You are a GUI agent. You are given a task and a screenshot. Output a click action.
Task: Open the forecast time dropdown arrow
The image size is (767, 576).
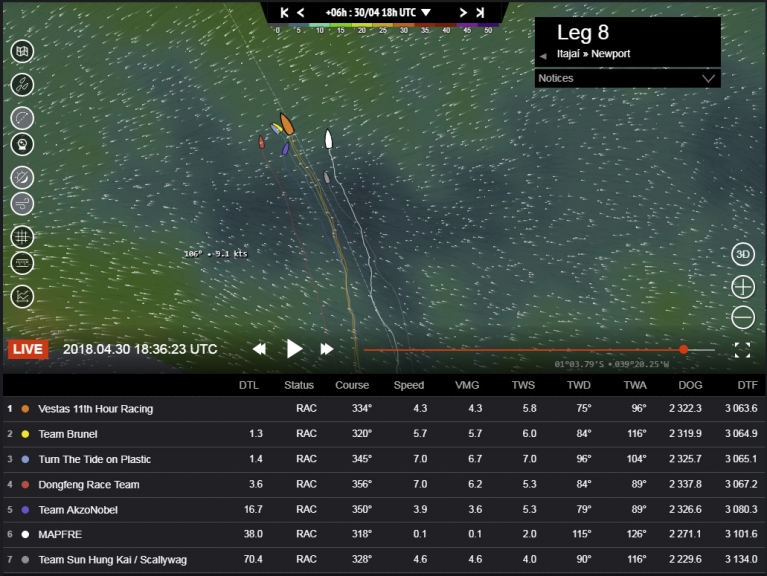(426, 13)
